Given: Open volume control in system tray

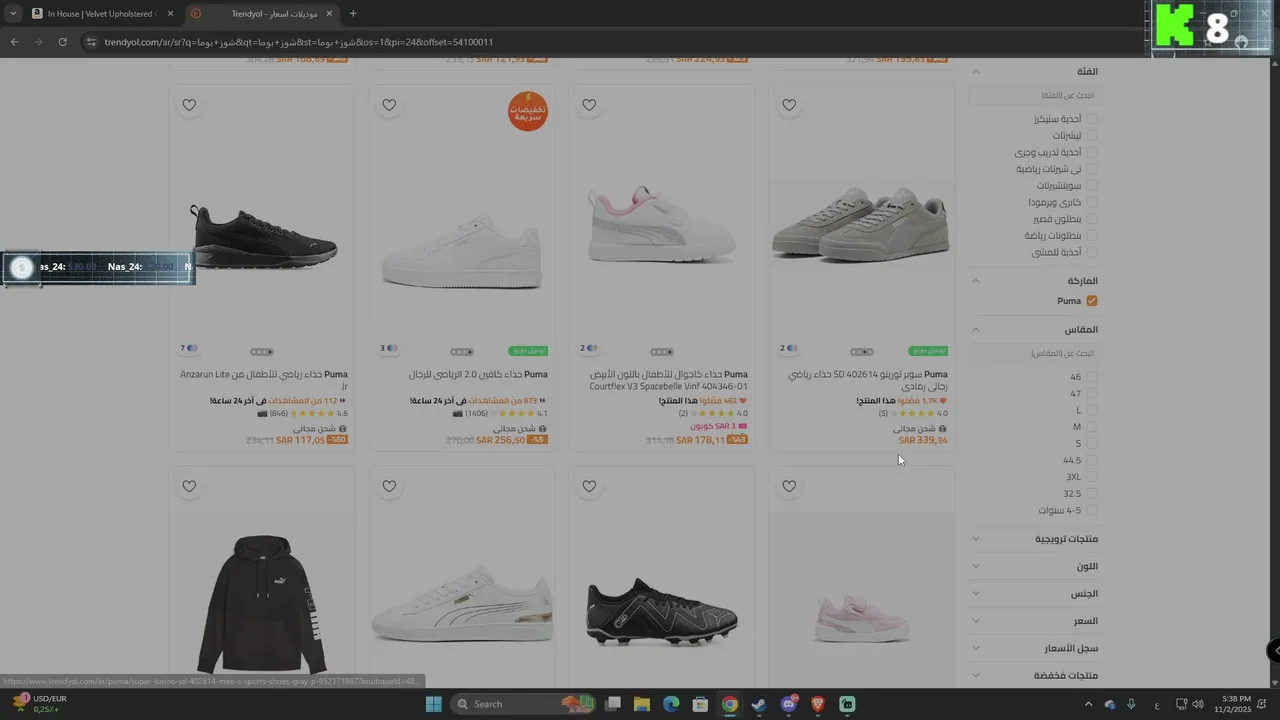Looking at the screenshot, I should pyautogui.click(x=1198, y=704).
